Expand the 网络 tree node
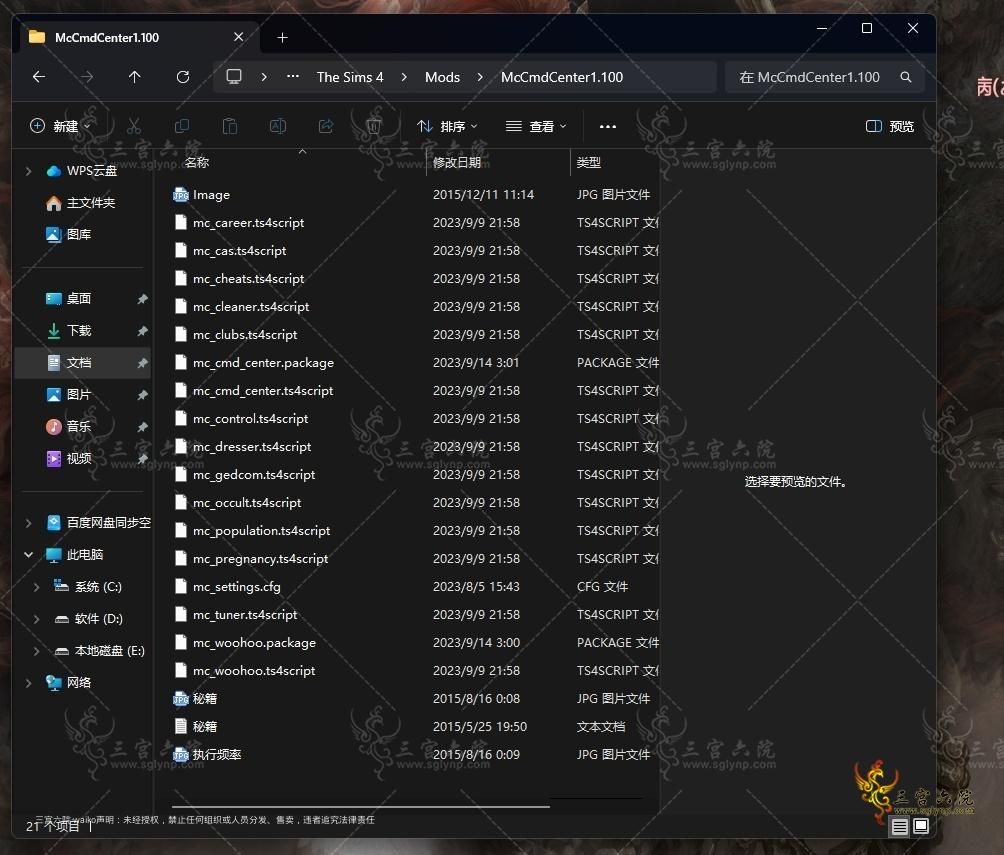Viewport: 1004px width, 855px height. click(28, 683)
